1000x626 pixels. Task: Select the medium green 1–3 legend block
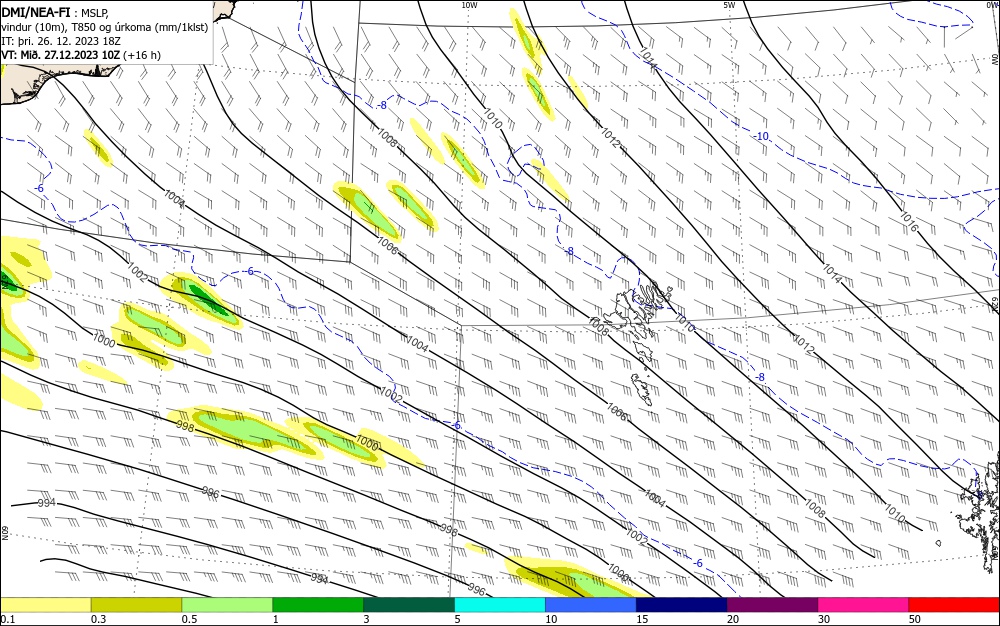(318, 605)
